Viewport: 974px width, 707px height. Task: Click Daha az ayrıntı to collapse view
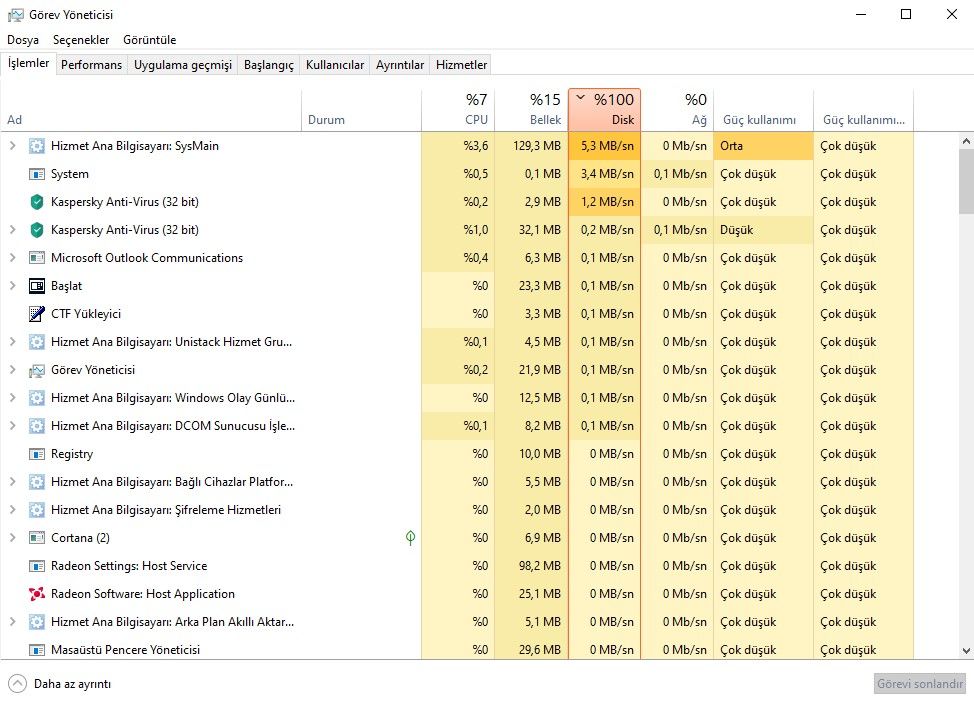point(60,683)
